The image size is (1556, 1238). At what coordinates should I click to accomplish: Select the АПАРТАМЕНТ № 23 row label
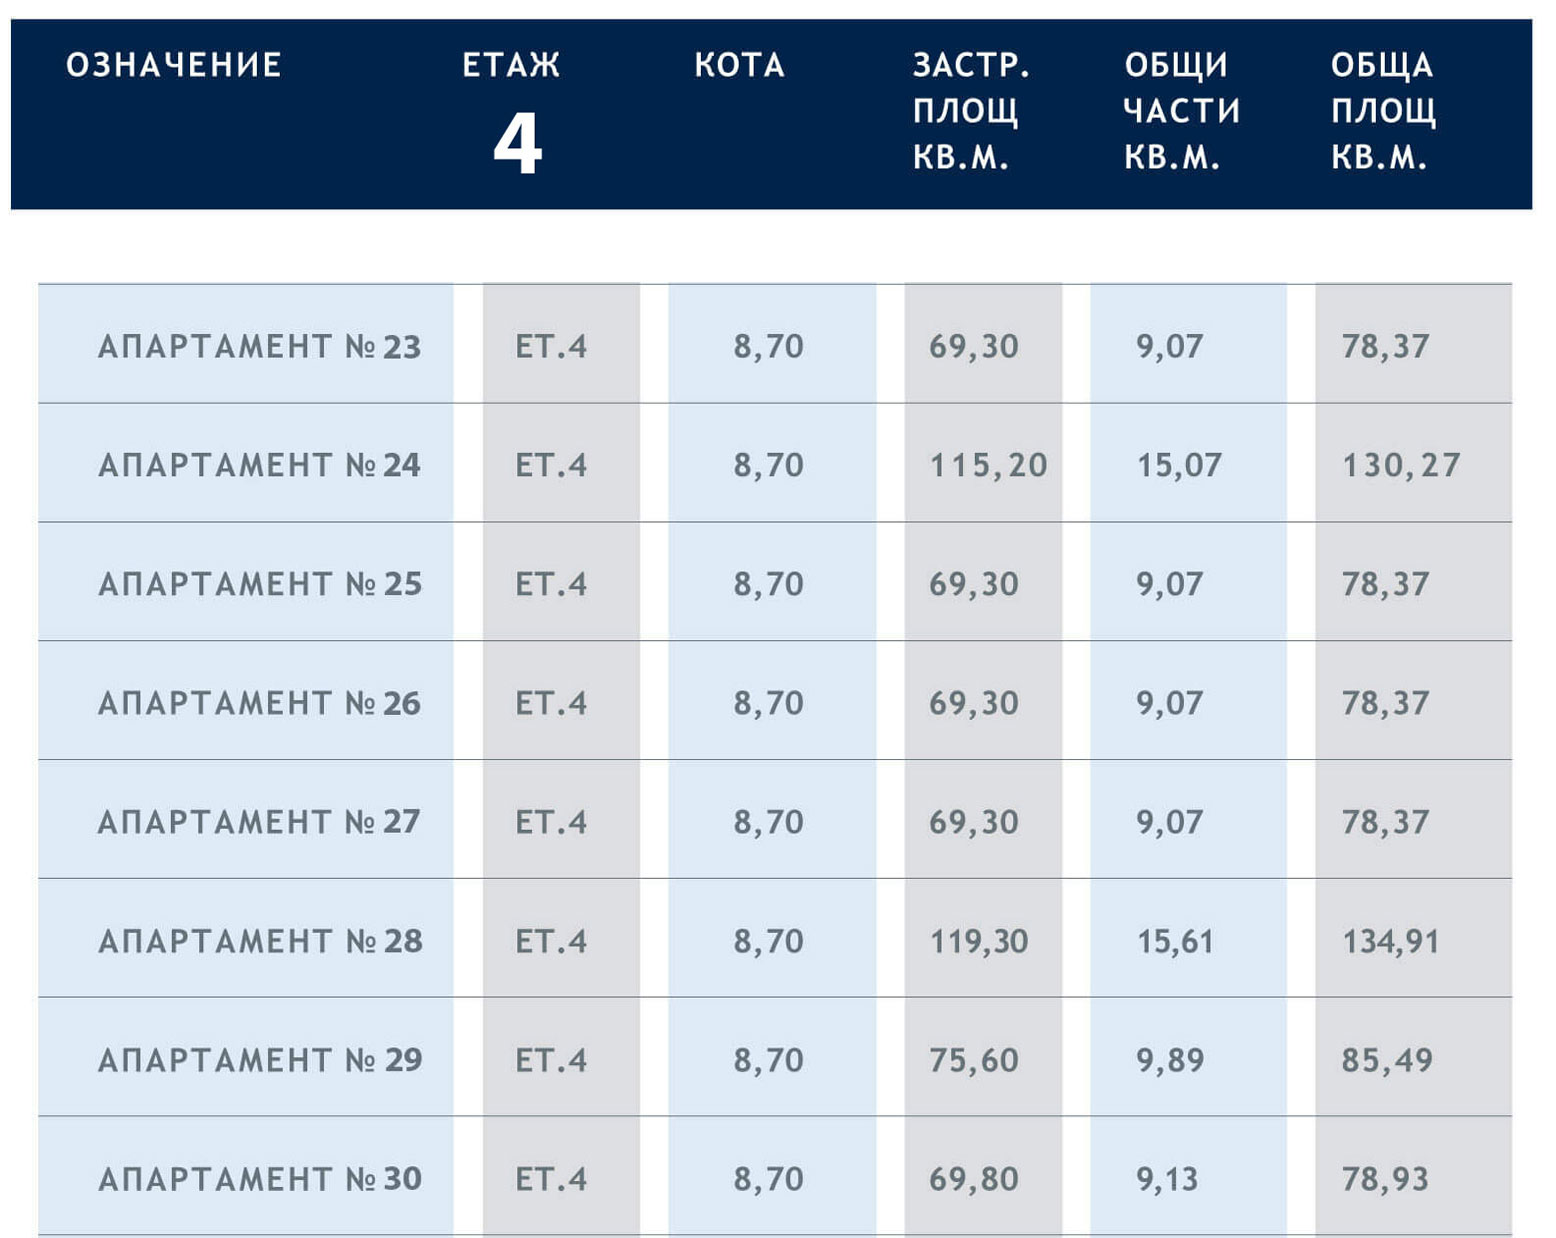260,347
